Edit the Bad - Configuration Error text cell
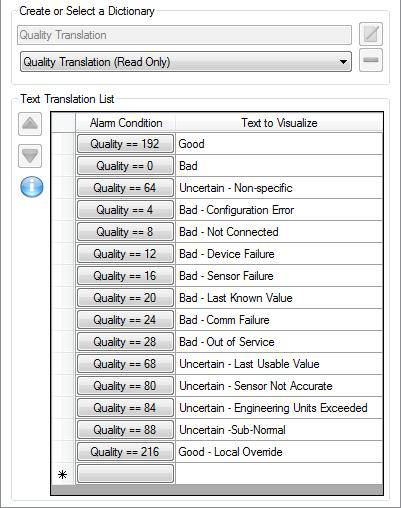Screen dimensions: 401x508 pyautogui.click(x=279, y=210)
